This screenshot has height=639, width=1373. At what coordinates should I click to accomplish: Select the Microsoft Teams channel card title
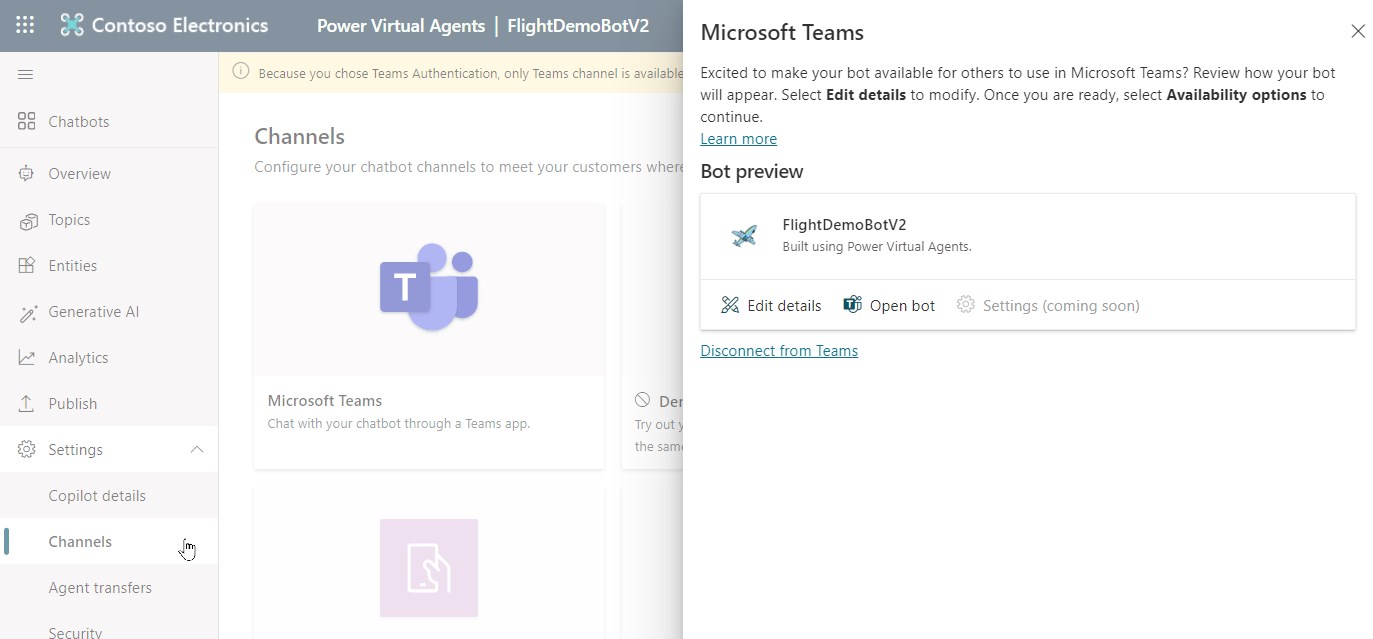click(x=325, y=401)
